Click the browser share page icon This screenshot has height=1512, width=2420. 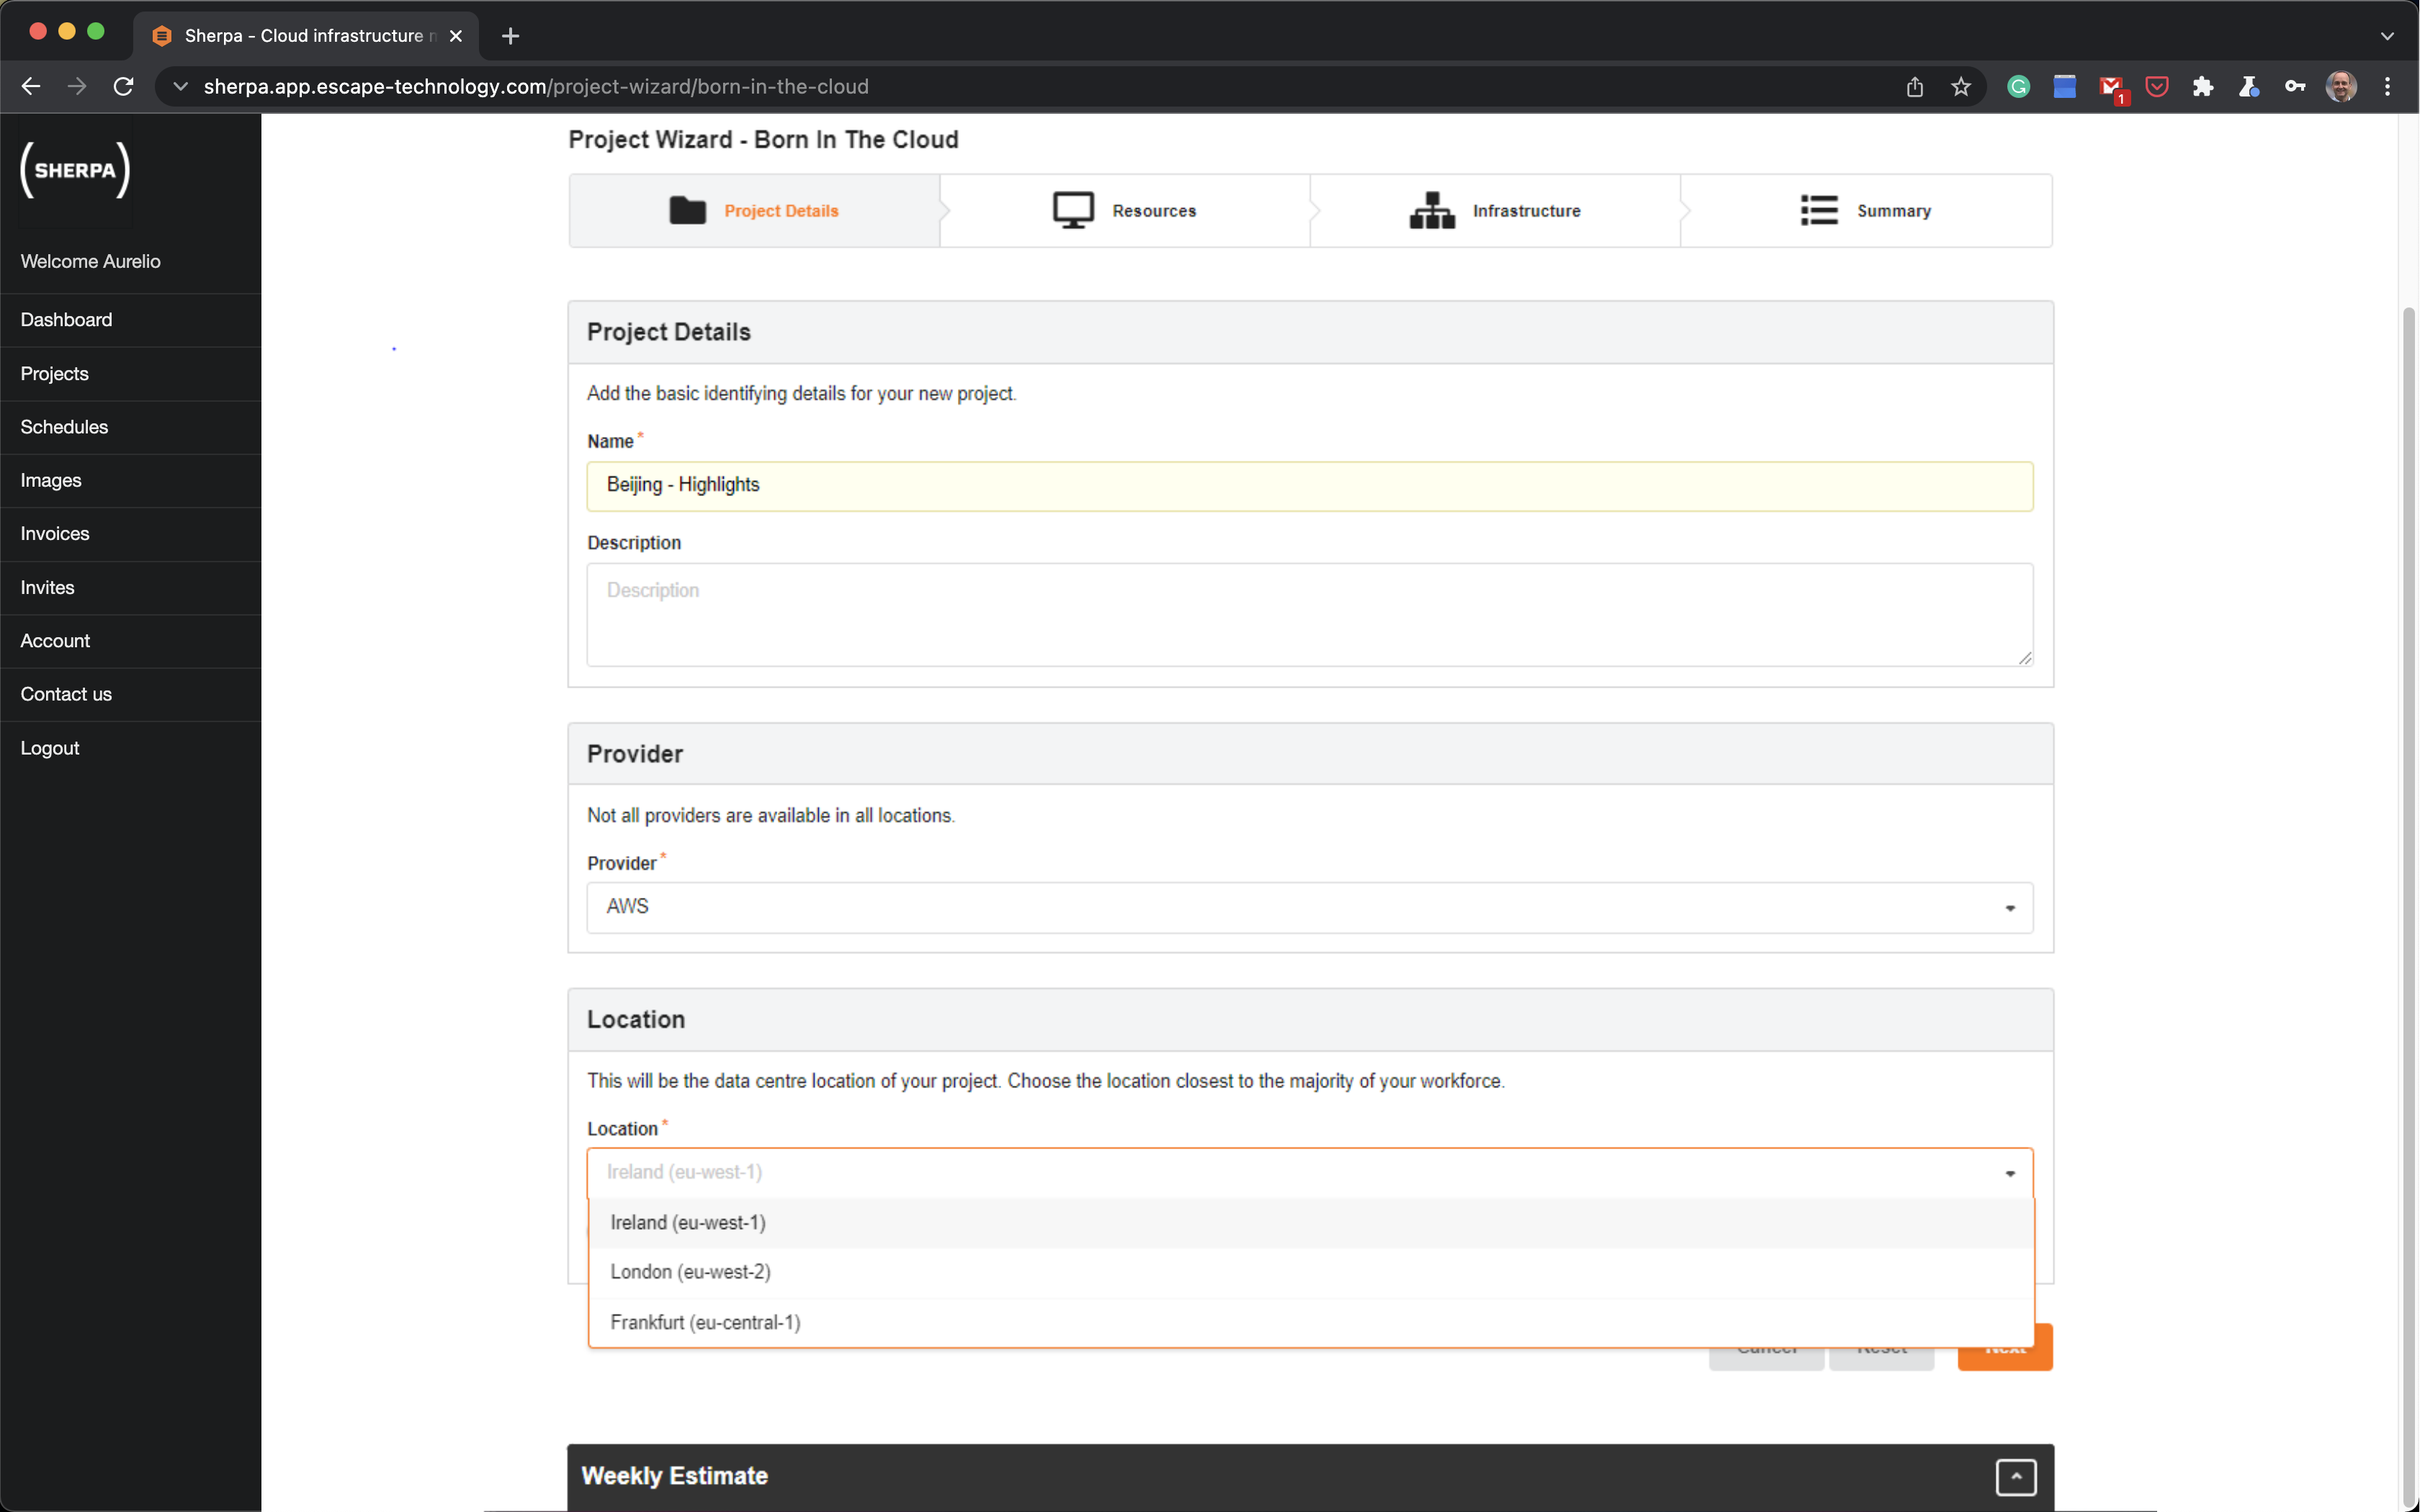pyautogui.click(x=1914, y=87)
